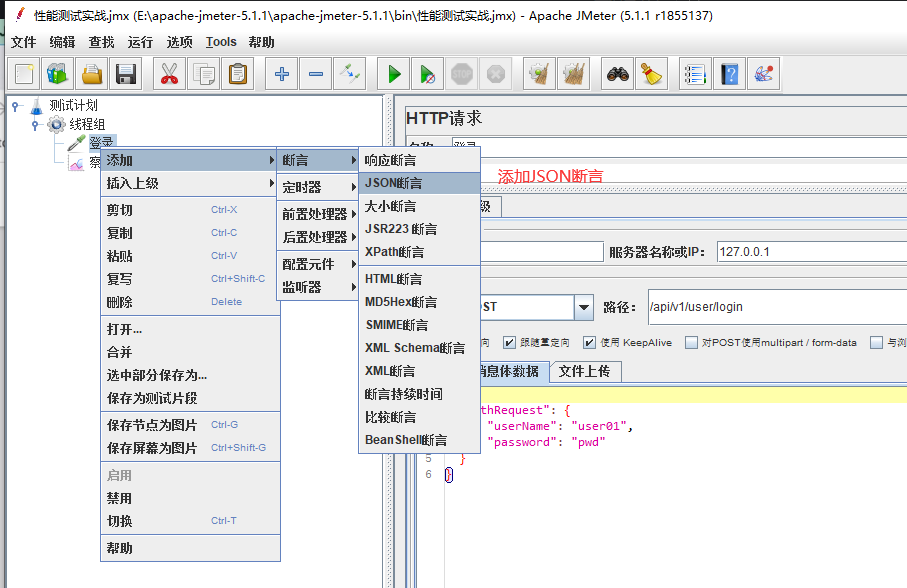Click the New test plan toolbar icon
The image size is (907, 588).
pyautogui.click(x=24, y=74)
